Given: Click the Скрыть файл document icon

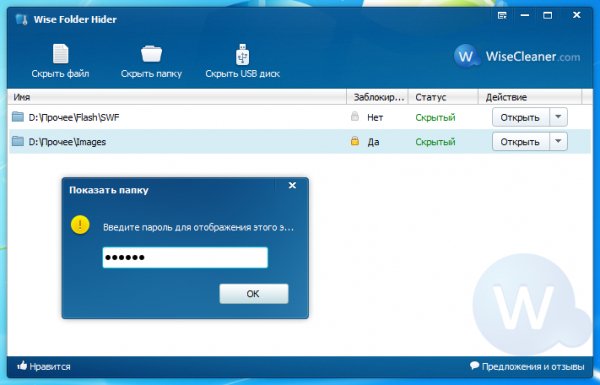Looking at the screenshot, I should (x=60, y=54).
